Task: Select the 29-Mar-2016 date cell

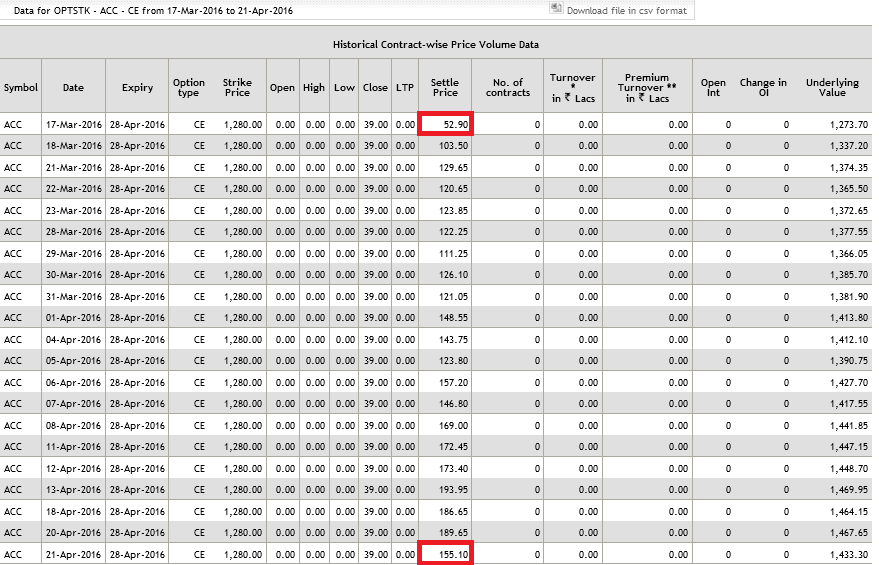Action: click(73, 254)
